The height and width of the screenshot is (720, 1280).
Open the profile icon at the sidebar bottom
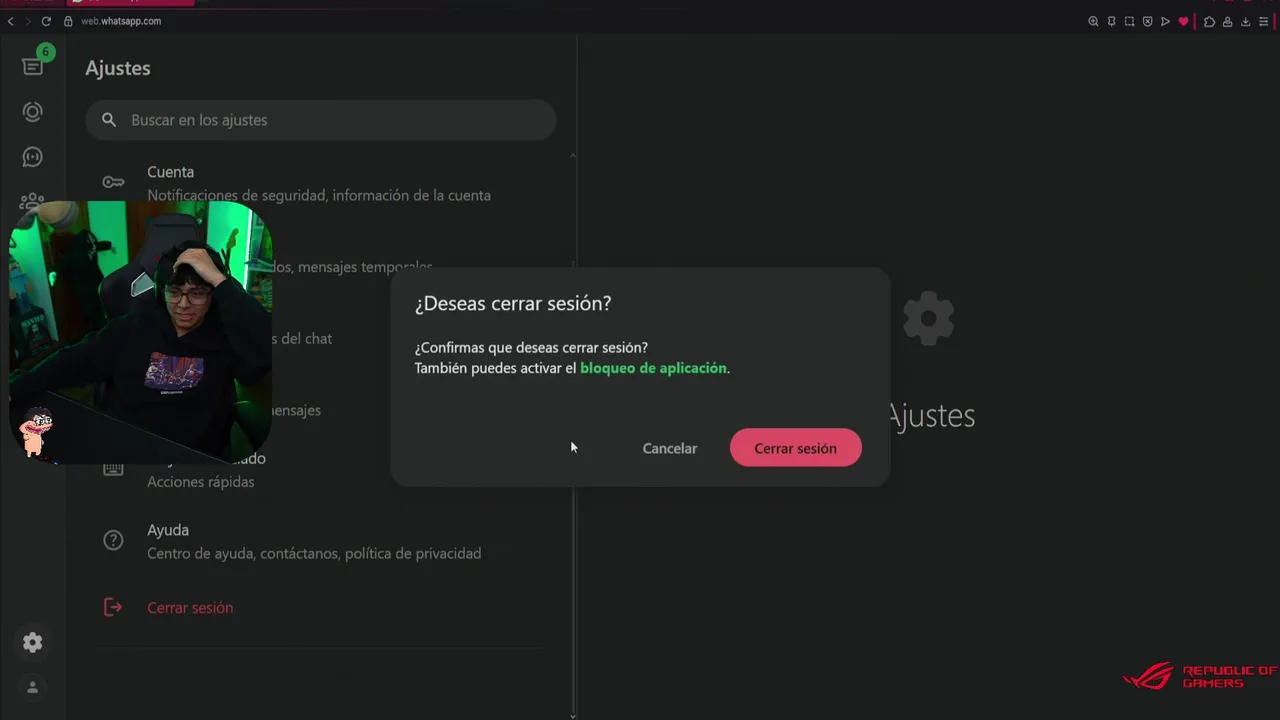tap(33, 687)
